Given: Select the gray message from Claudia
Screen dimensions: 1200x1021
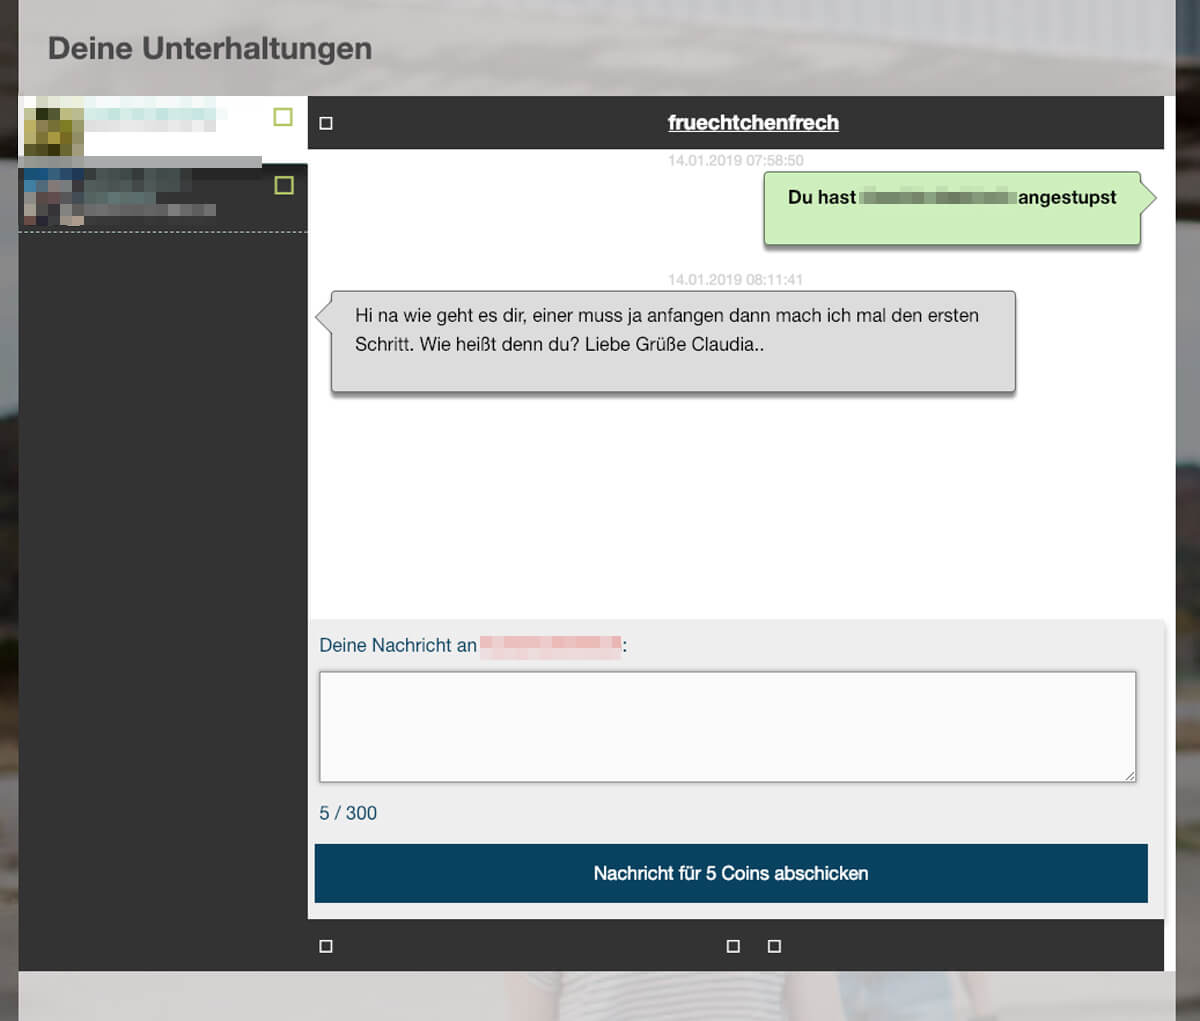Looking at the screenshot, I should (x=673, y=341).
